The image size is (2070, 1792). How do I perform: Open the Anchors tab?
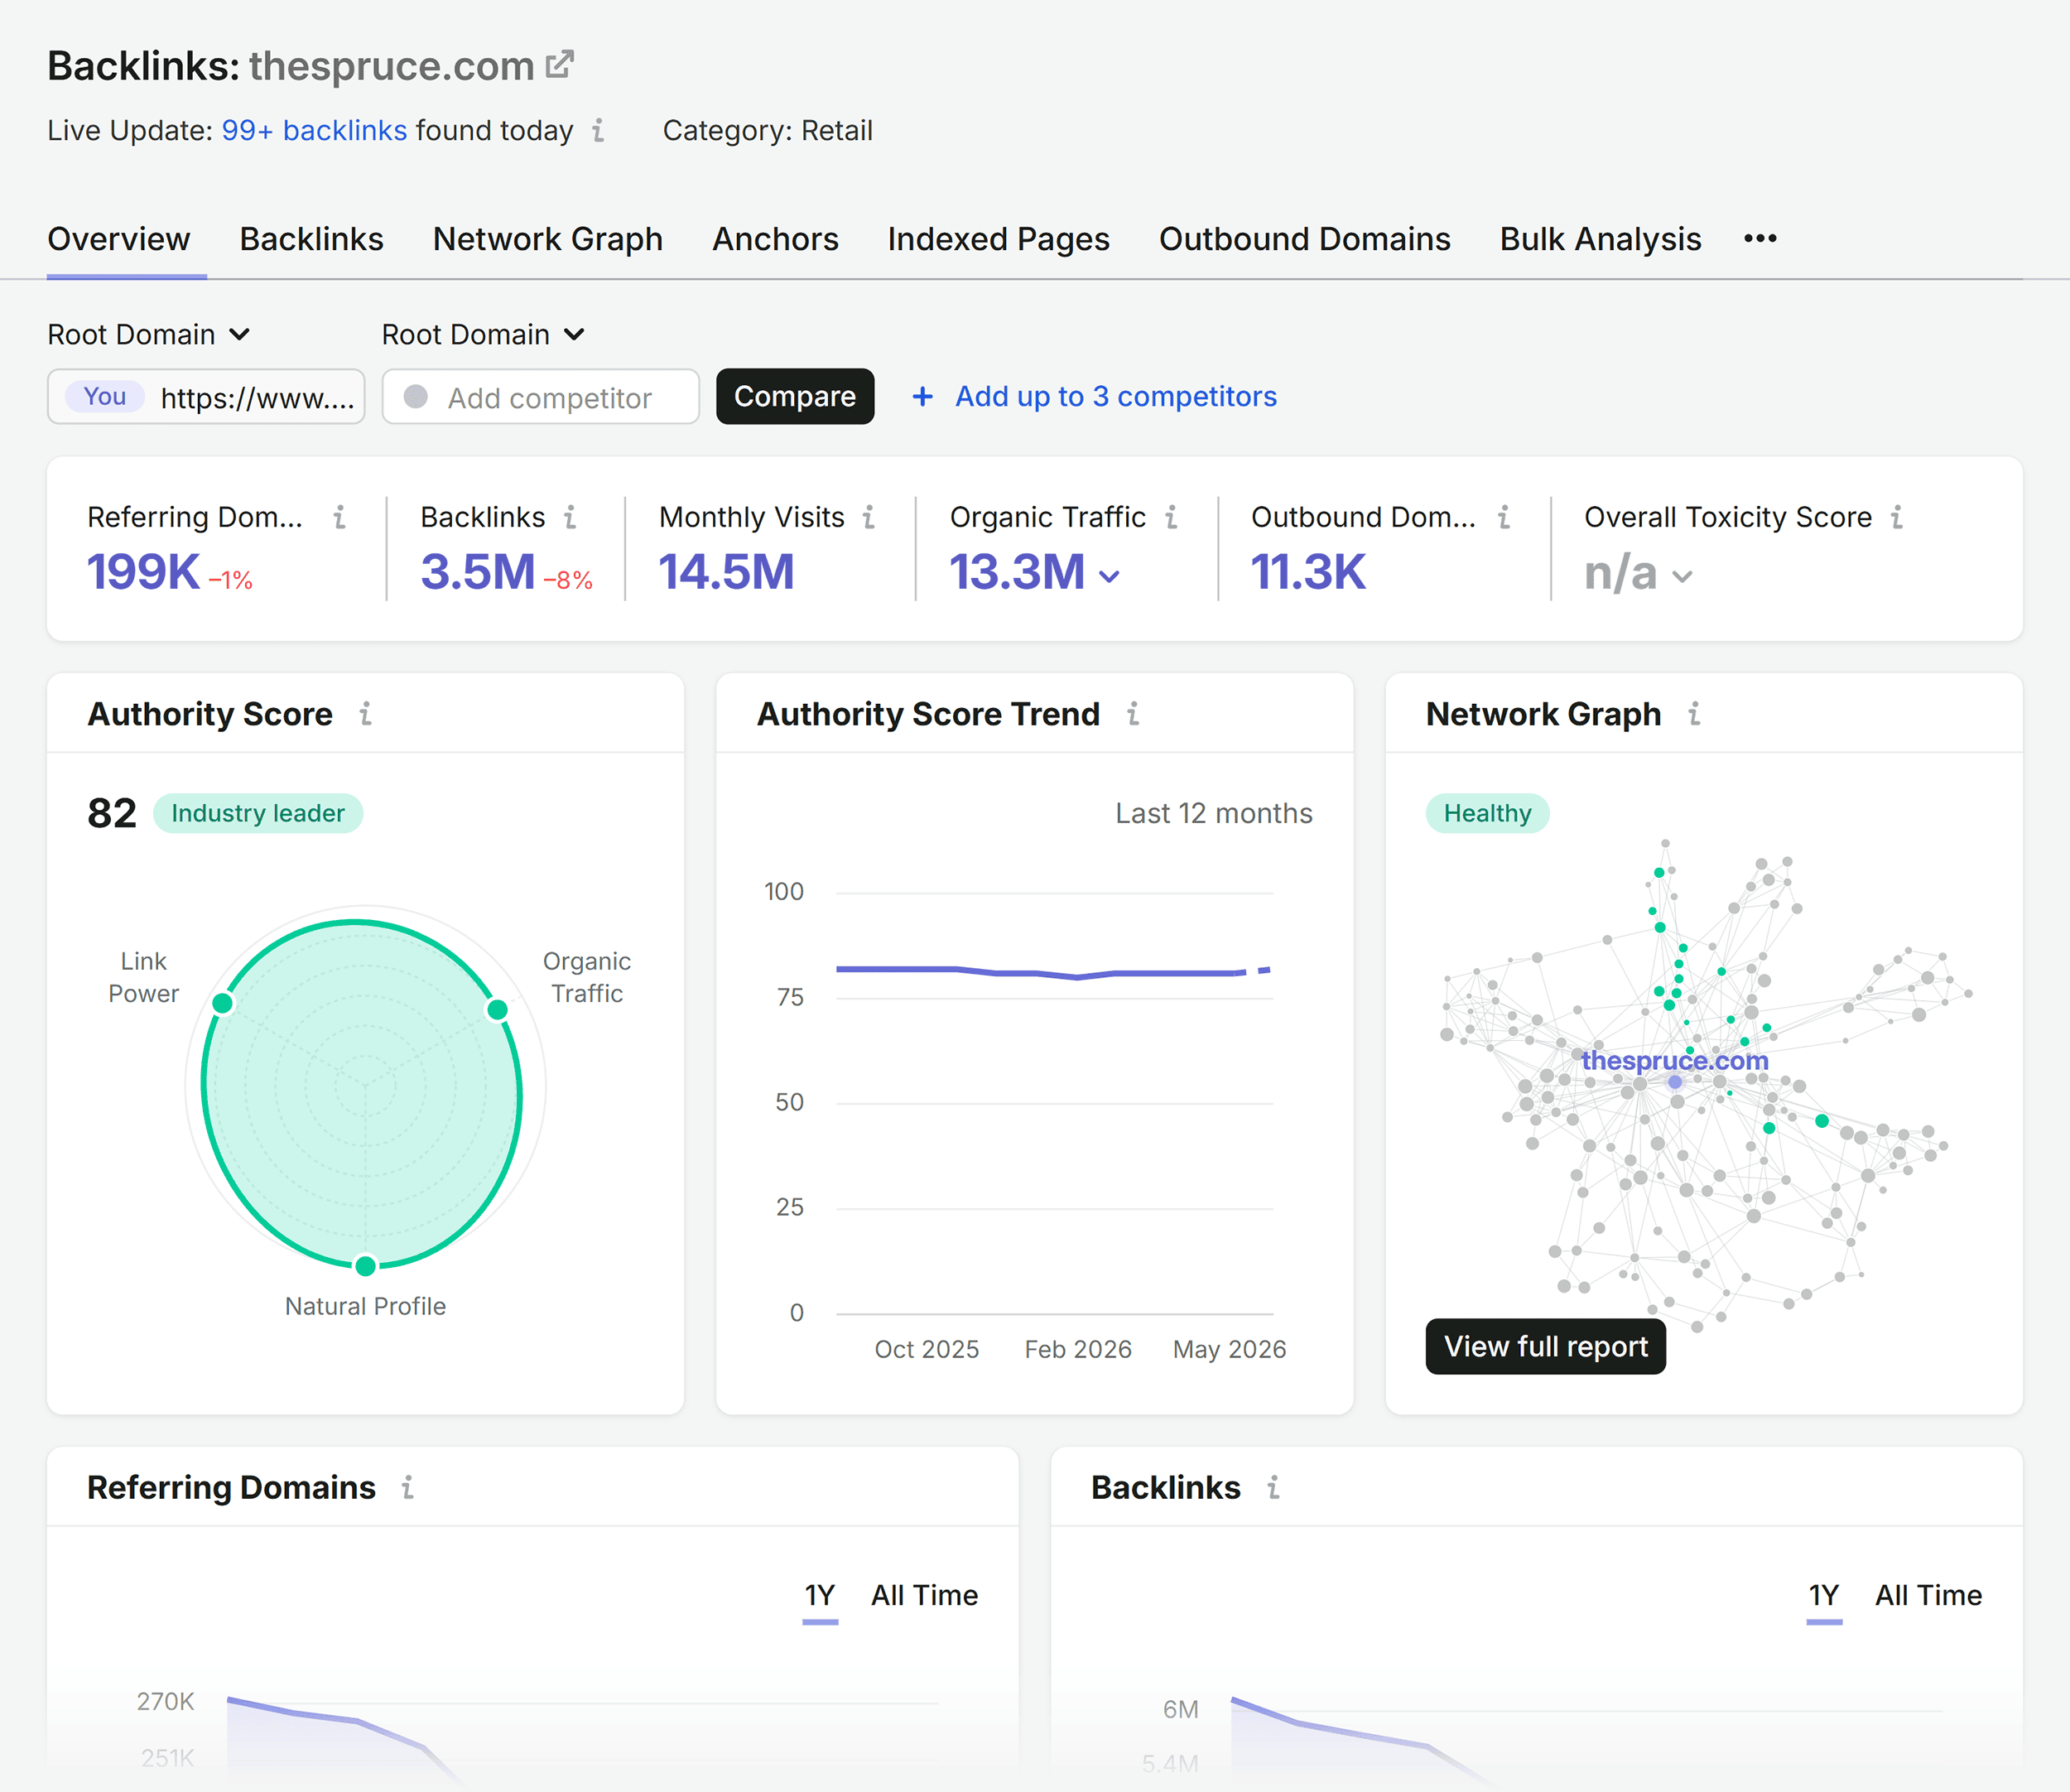(x=775, y=239)
